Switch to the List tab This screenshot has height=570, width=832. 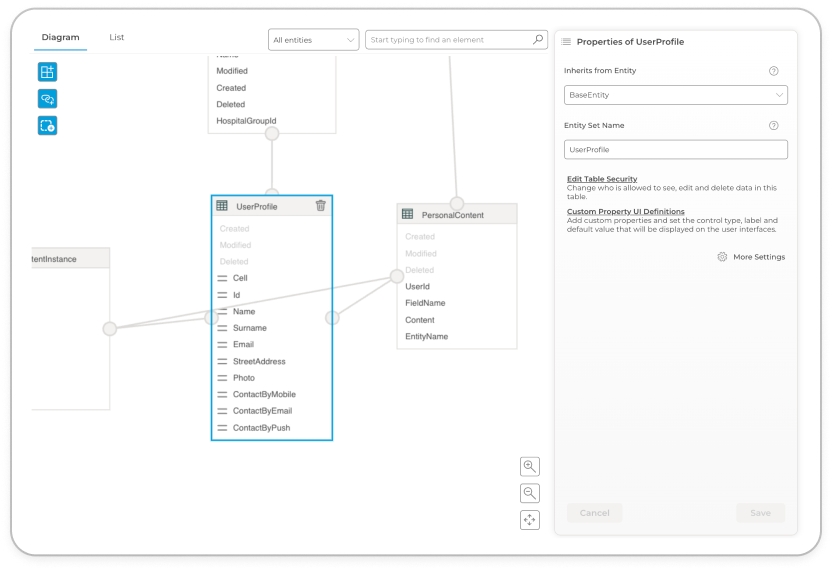pyautogui.click(x=117, y=37)
